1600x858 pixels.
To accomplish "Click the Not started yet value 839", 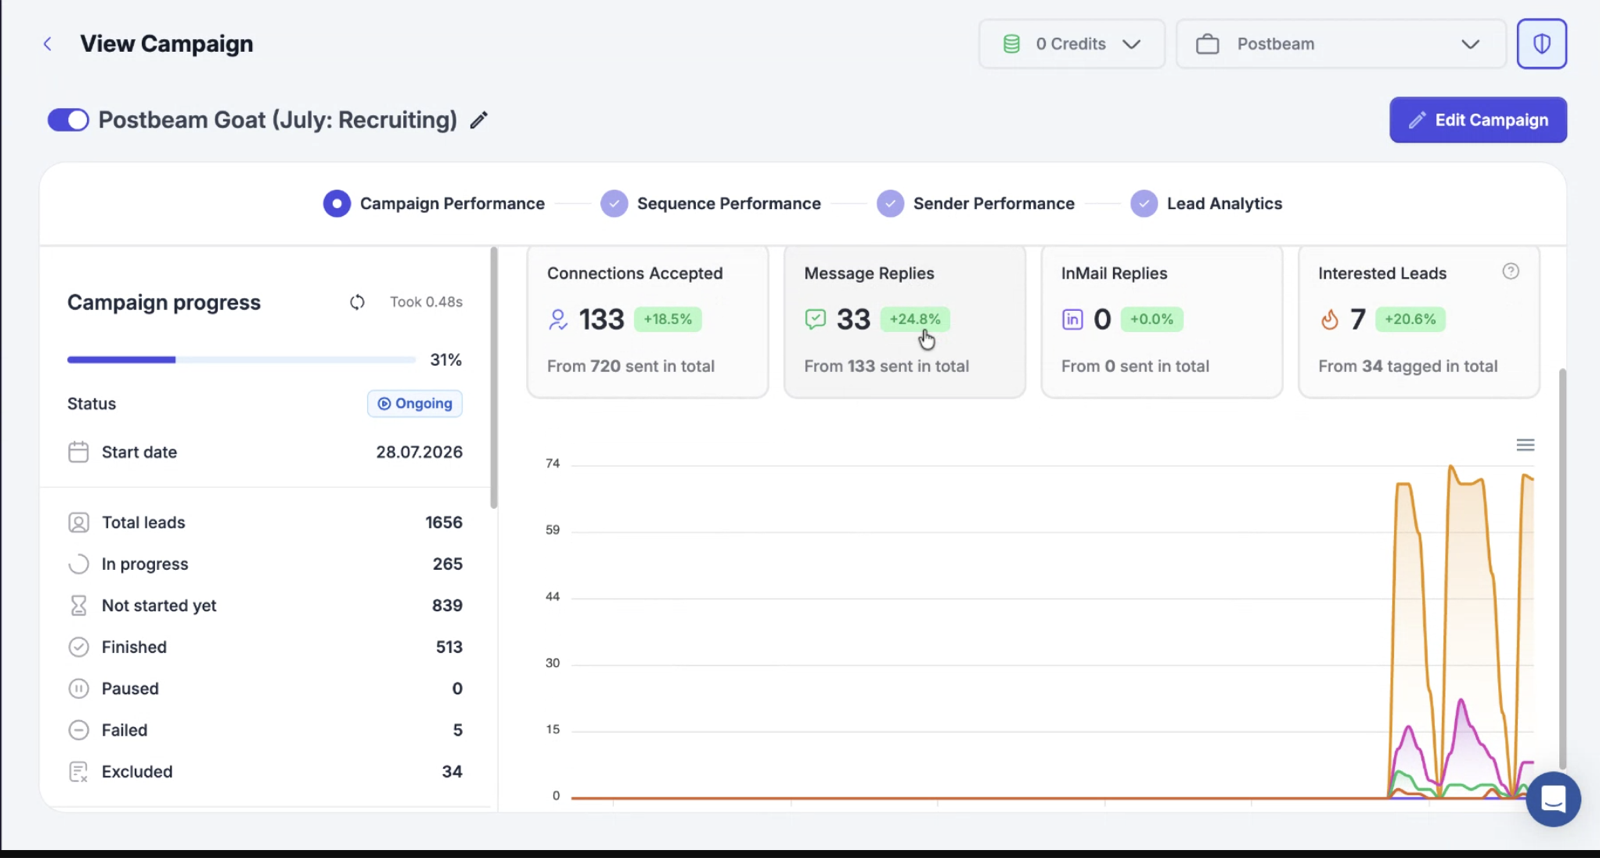I will [x=447, y=606].
